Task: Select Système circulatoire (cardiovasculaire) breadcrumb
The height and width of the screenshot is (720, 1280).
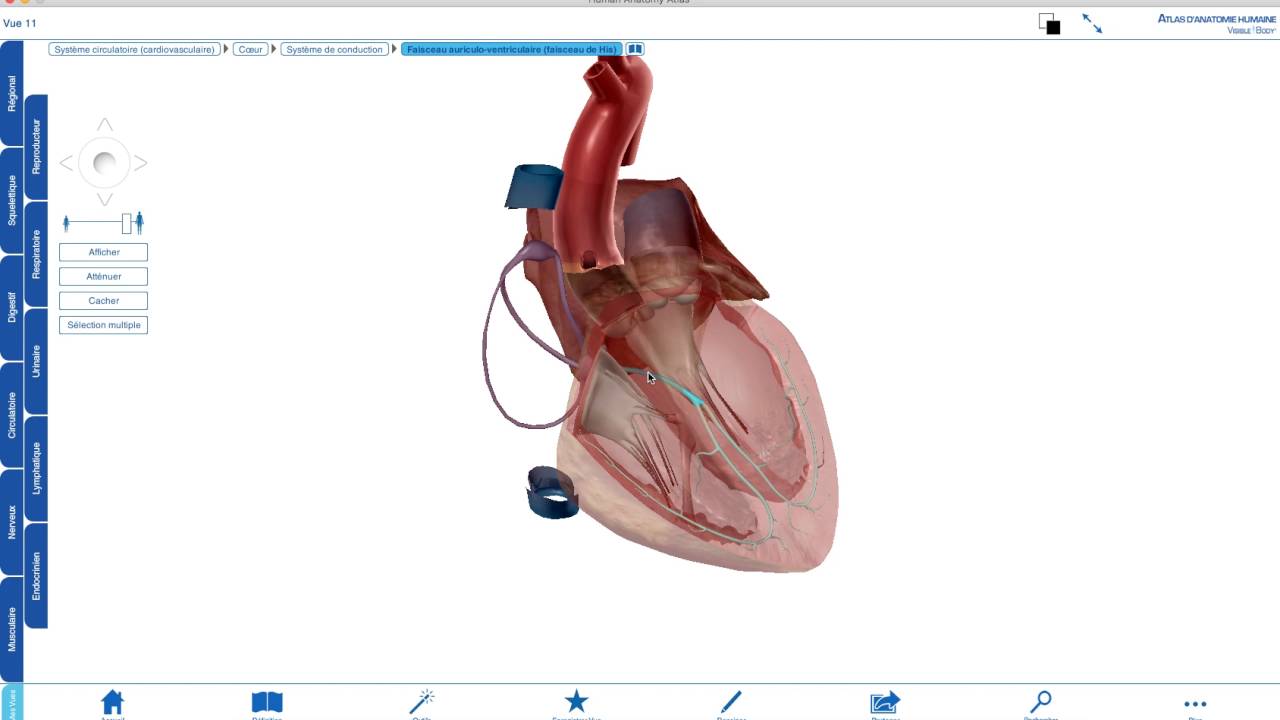Action: click(134, 49)
